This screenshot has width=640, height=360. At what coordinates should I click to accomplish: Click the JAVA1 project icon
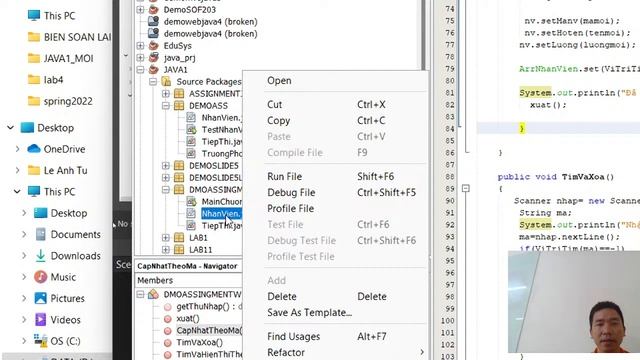[x=153, y=69]
